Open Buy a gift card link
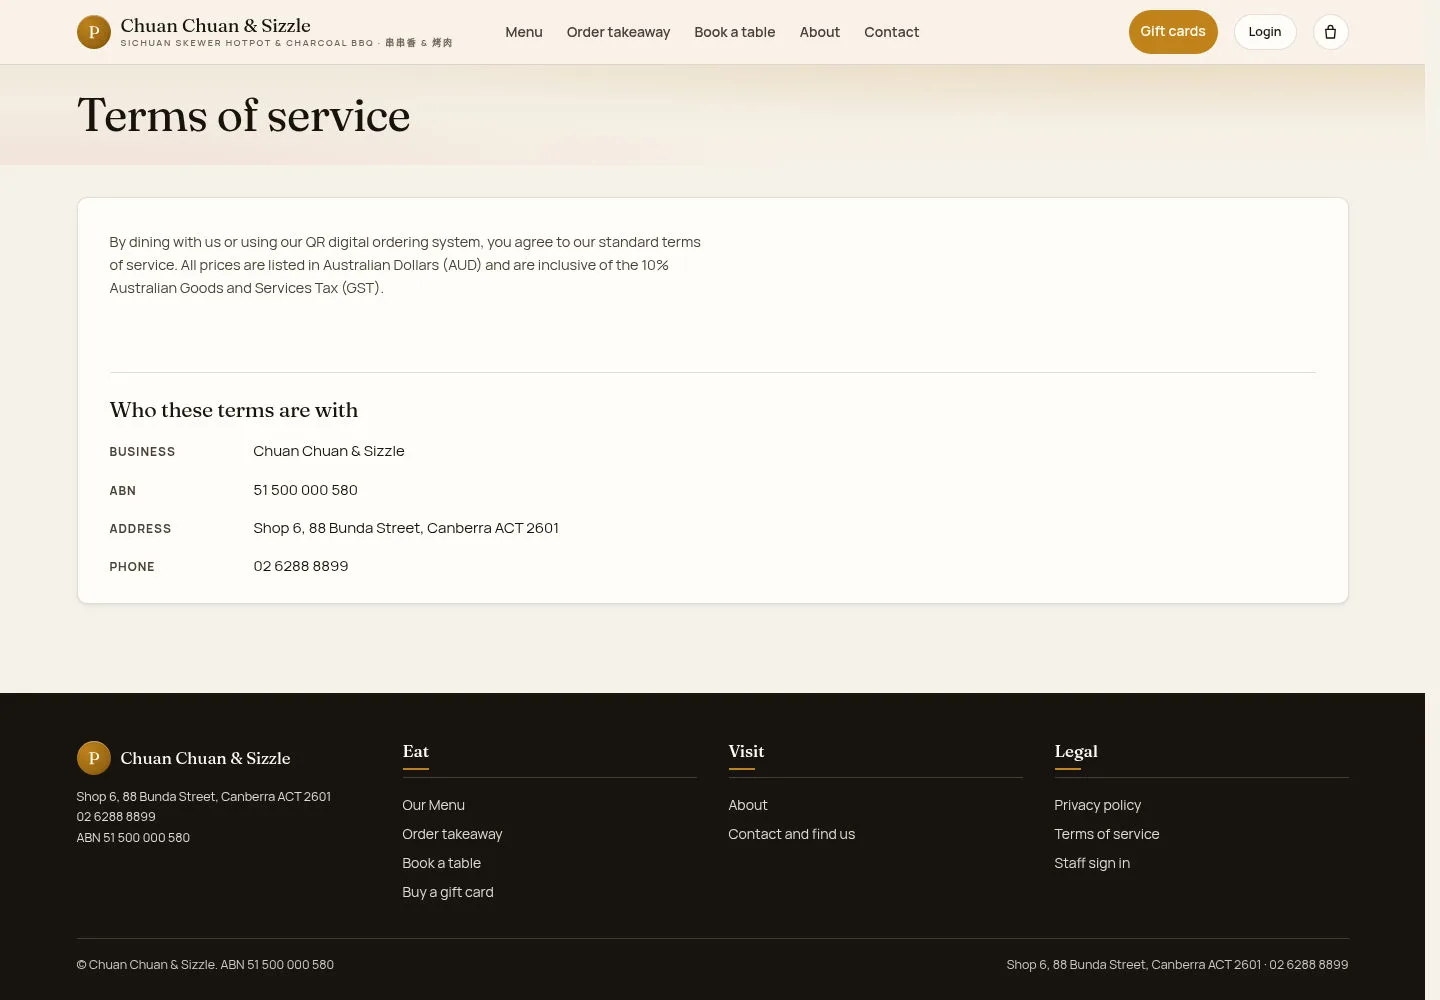This screenshot has height=1000, width=1440. click(448, 892)
